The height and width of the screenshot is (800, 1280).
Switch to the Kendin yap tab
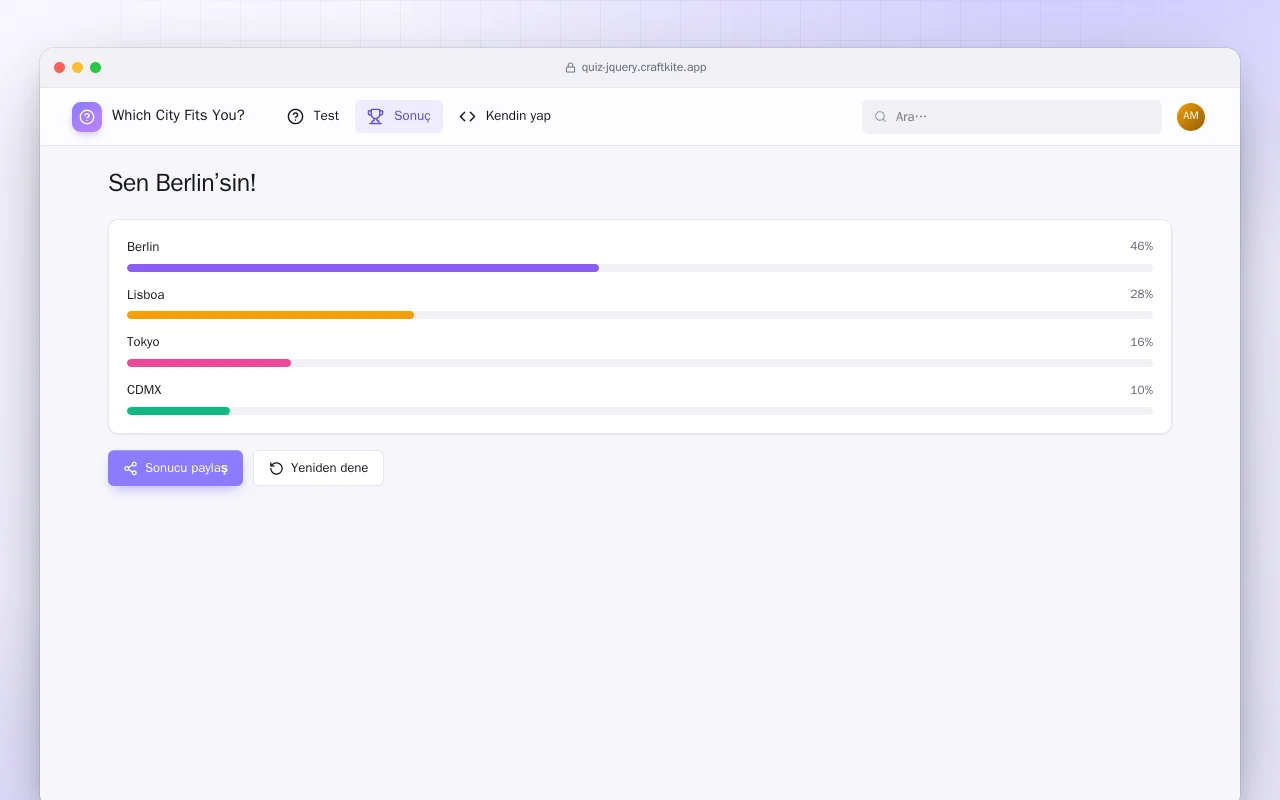pyautogui.click(x=505, y=116)
